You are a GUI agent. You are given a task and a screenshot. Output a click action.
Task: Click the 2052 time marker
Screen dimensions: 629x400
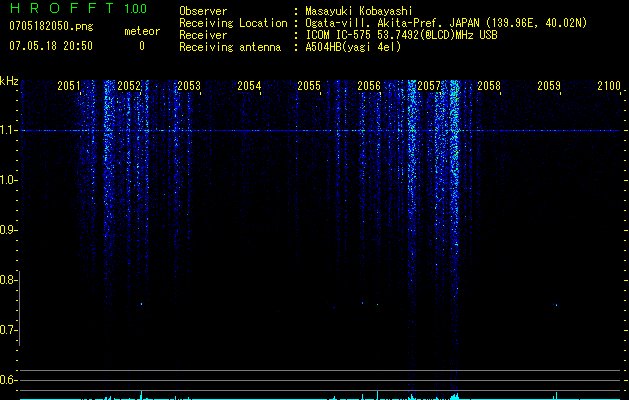pyautogui.click(x=129, y=86)
